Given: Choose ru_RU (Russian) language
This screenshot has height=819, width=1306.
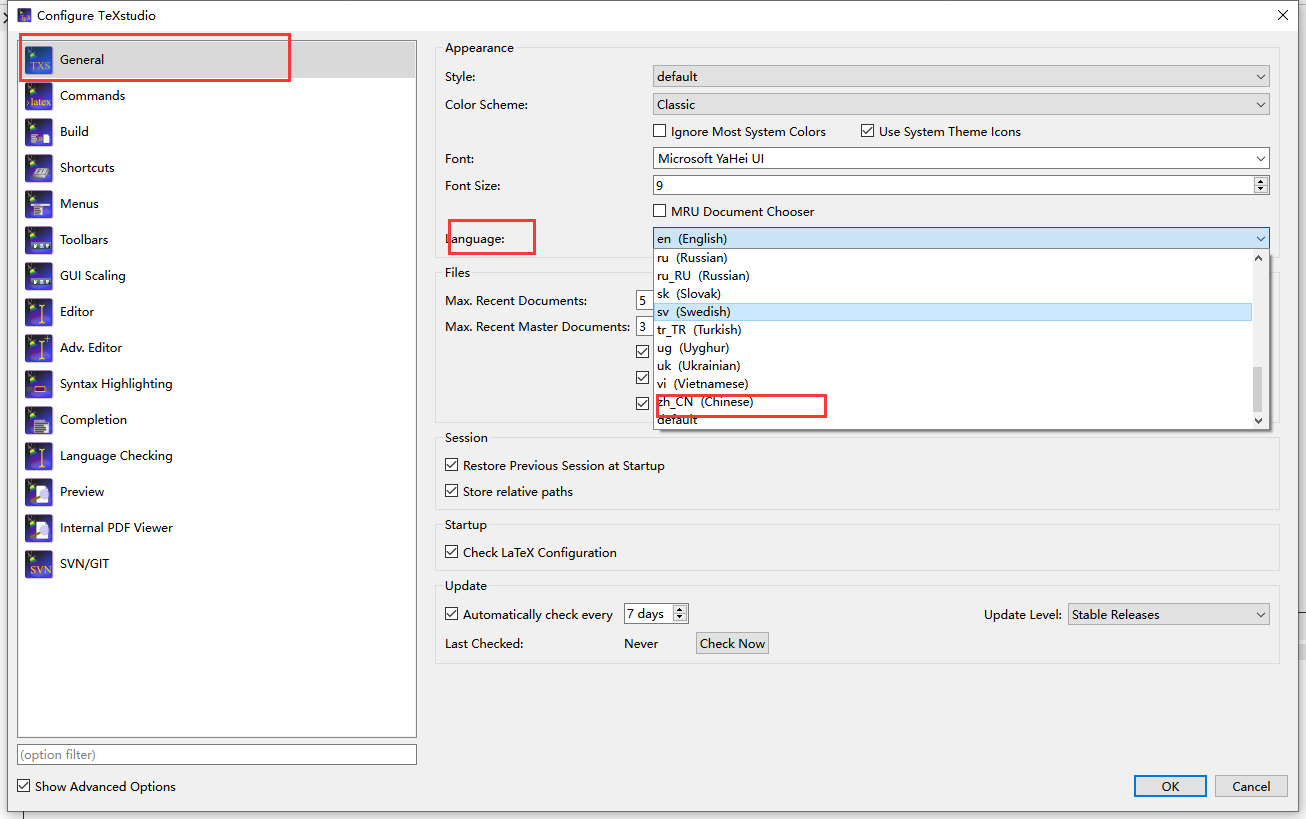Looking at the screenshot, I should 953,276.
